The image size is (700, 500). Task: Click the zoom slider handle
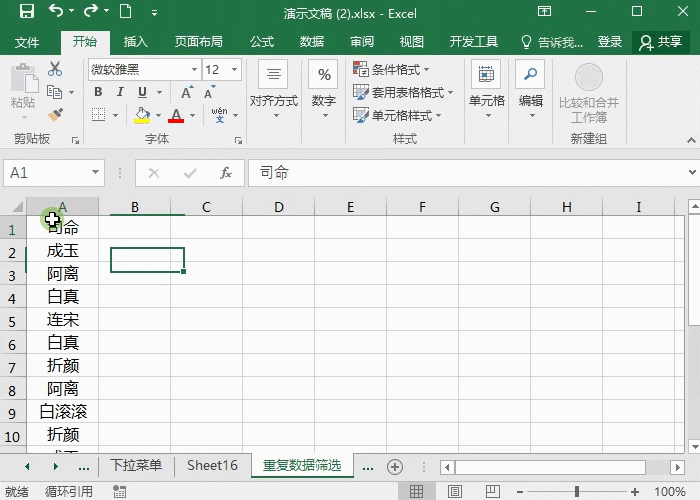pos(577,492)
